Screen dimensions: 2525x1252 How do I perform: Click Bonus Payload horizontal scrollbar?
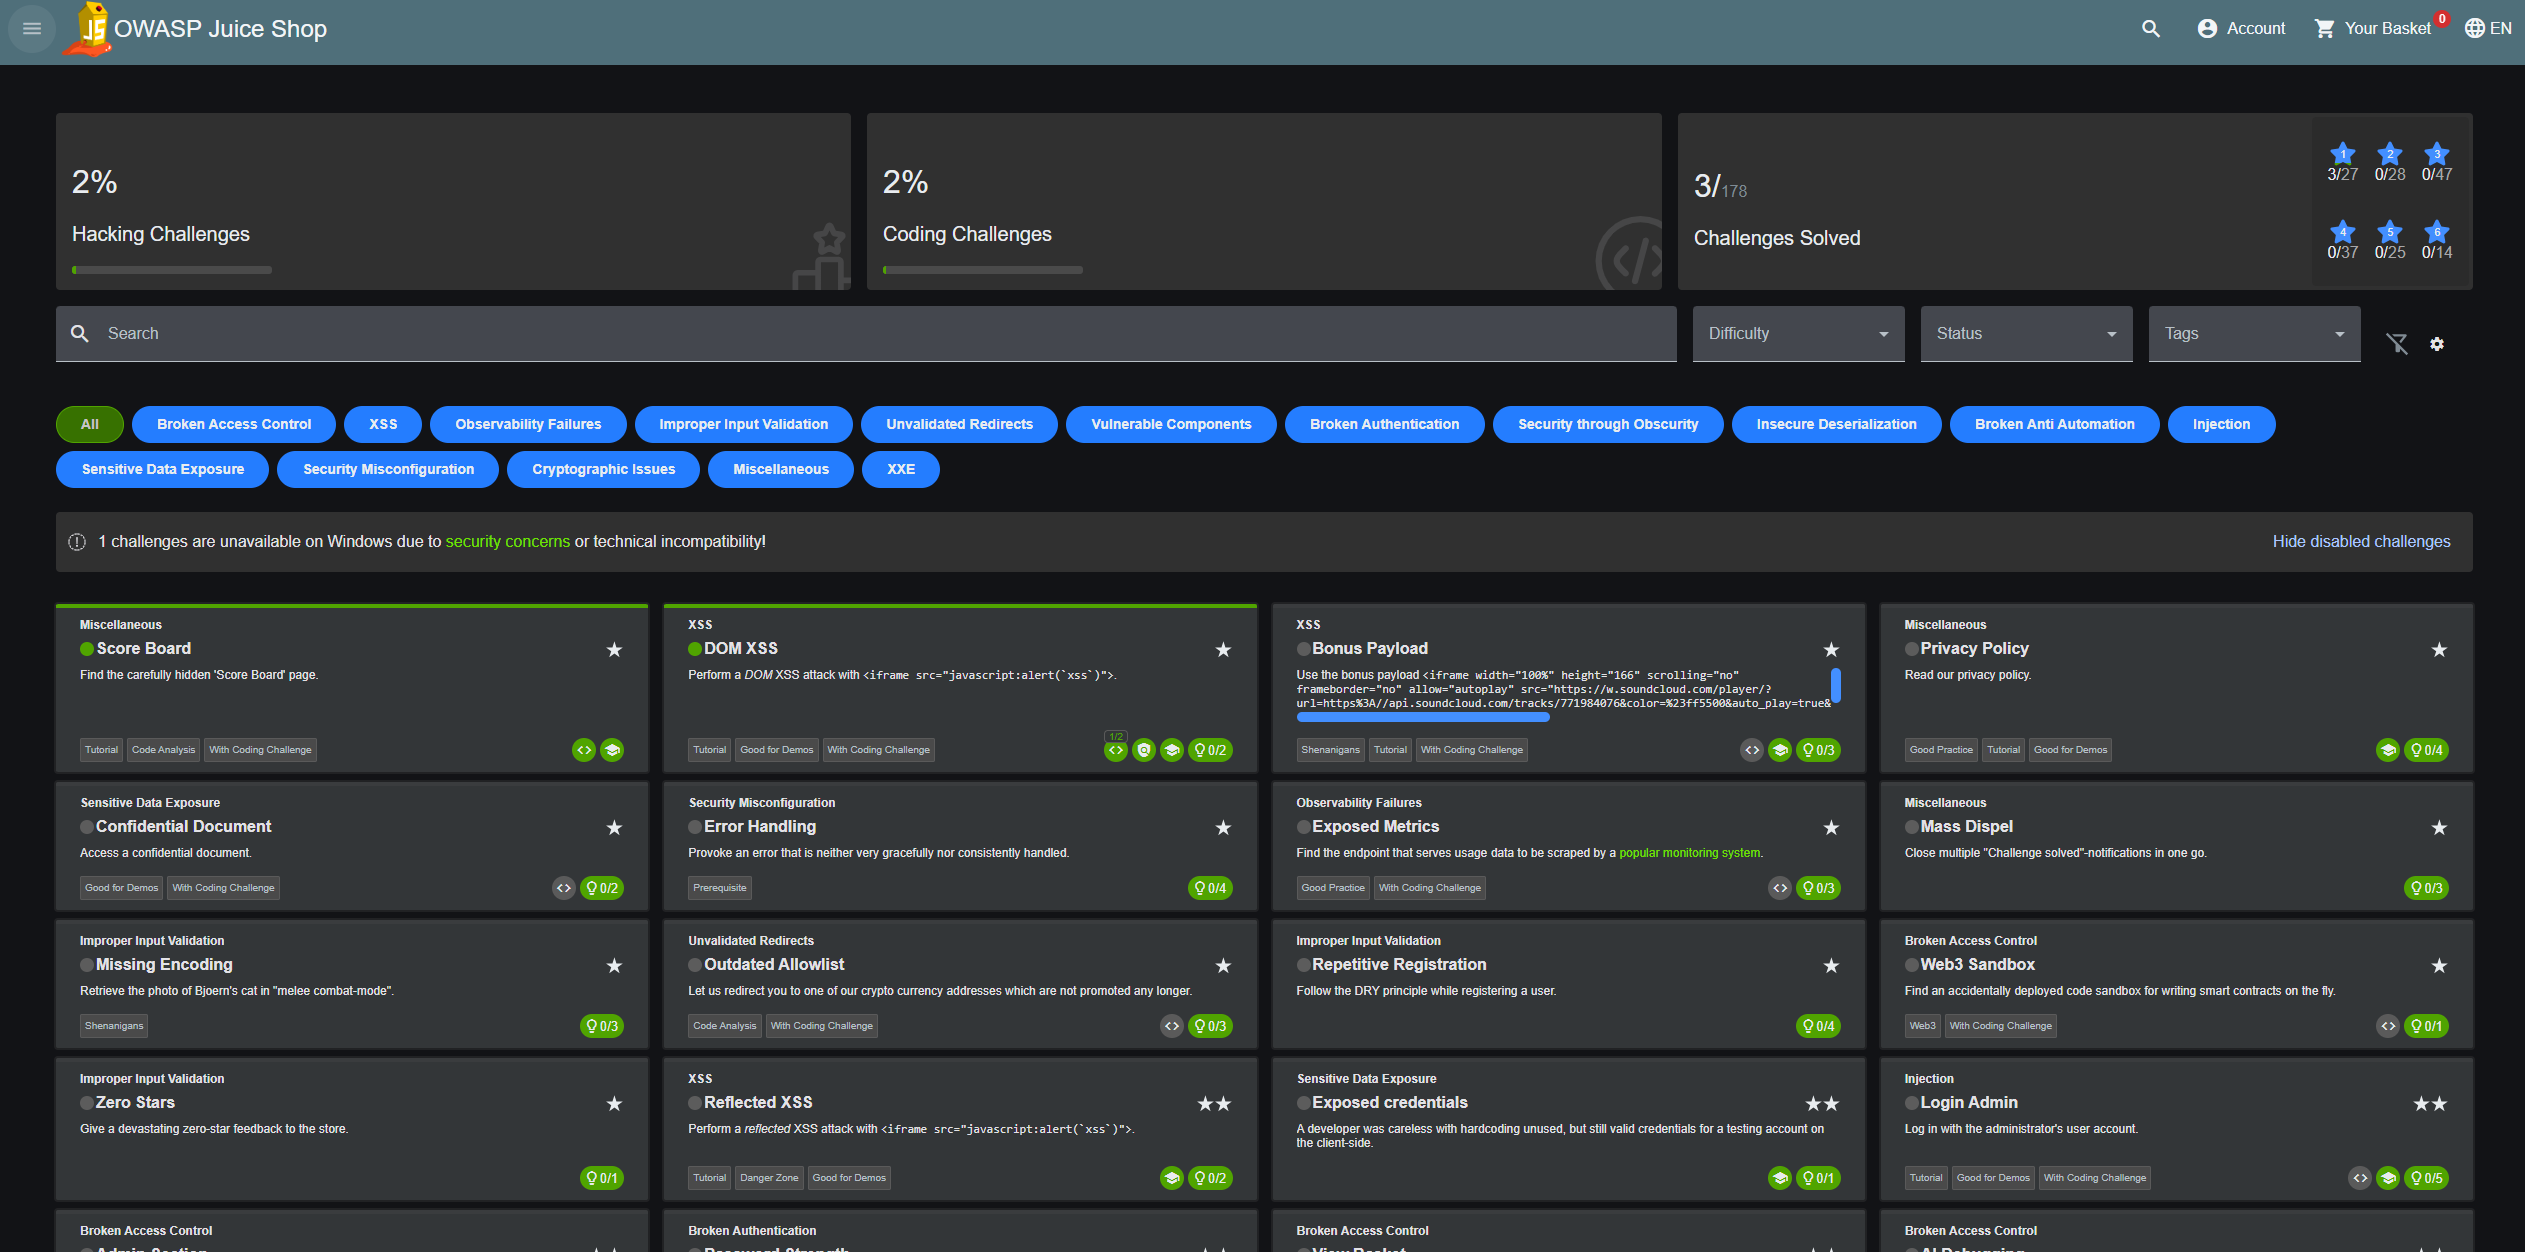(x=1423, y=717)
